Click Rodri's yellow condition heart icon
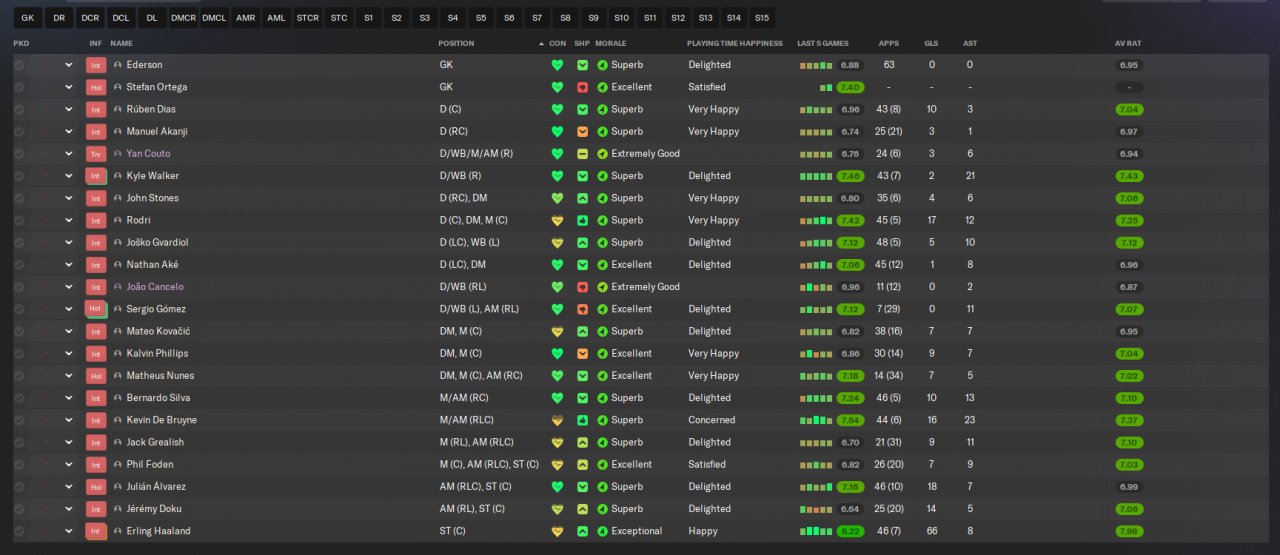This screenshot has height=555, width=1280. click(x=557, y=220)
